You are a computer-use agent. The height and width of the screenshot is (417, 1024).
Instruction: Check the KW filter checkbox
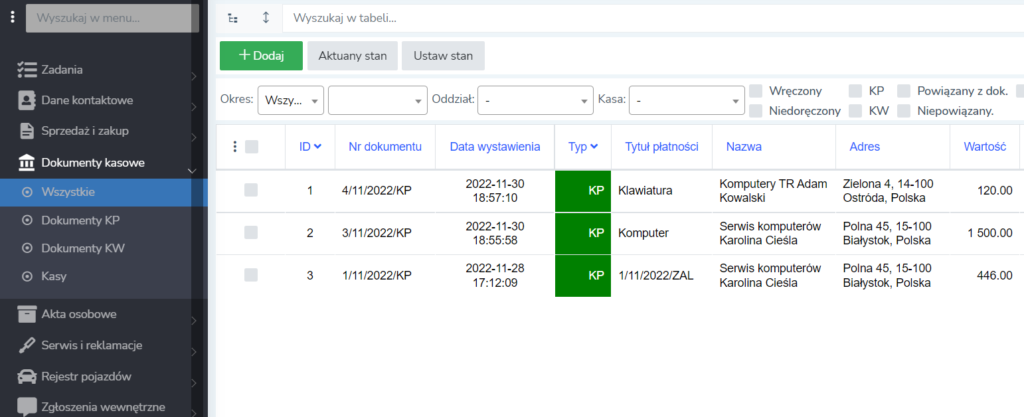[x=855, y=110]
